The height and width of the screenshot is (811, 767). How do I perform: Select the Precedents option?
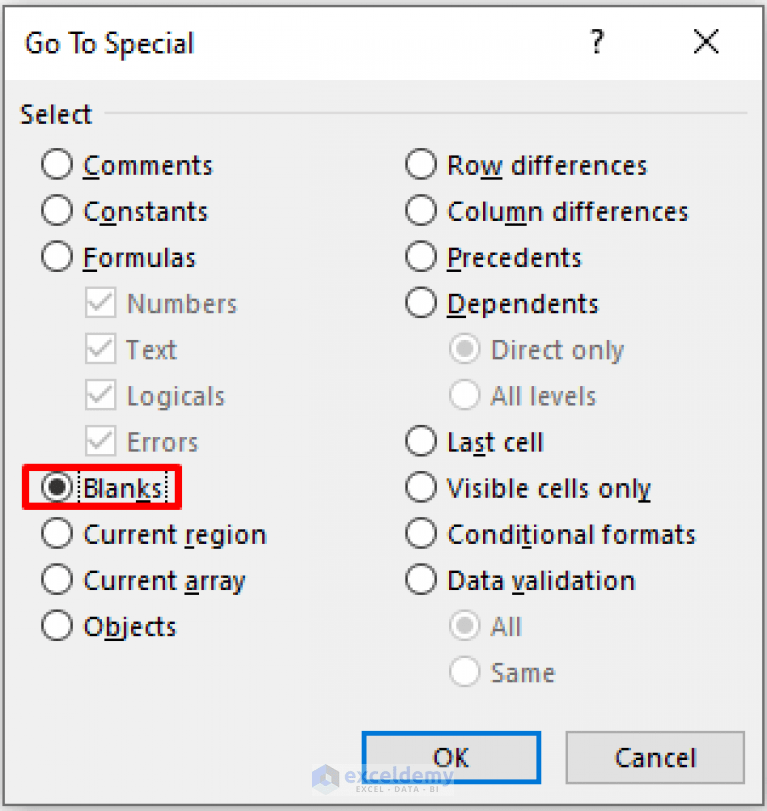click(421, 257)
